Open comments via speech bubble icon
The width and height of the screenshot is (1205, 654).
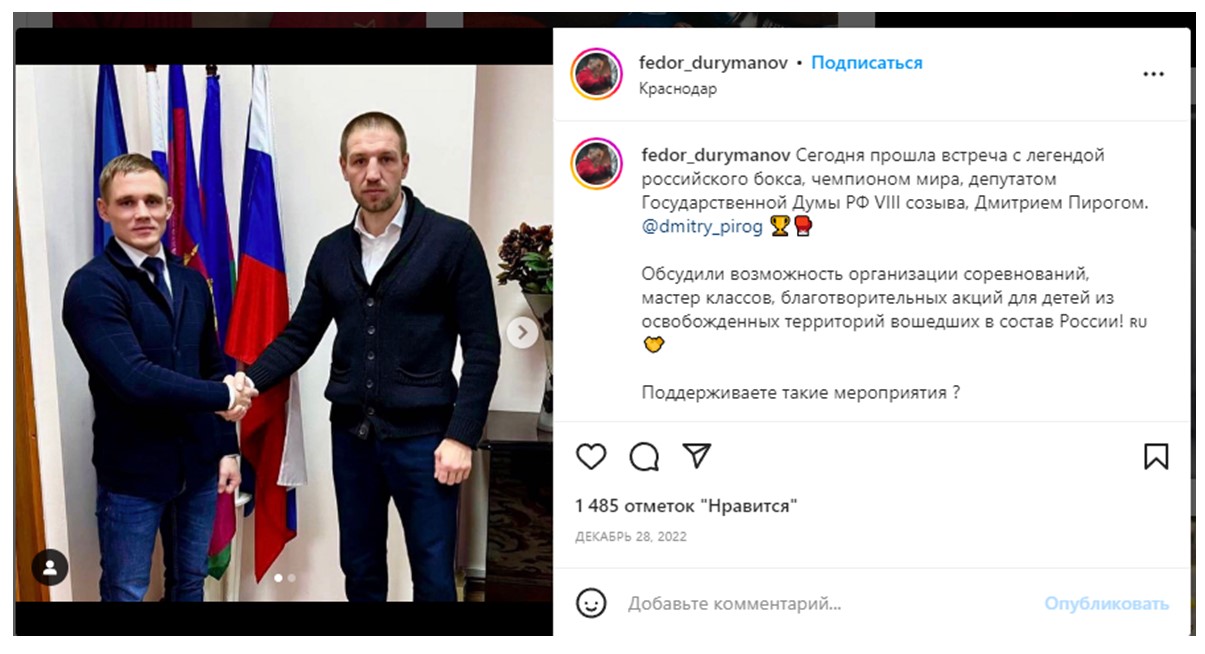pos(644,457)
